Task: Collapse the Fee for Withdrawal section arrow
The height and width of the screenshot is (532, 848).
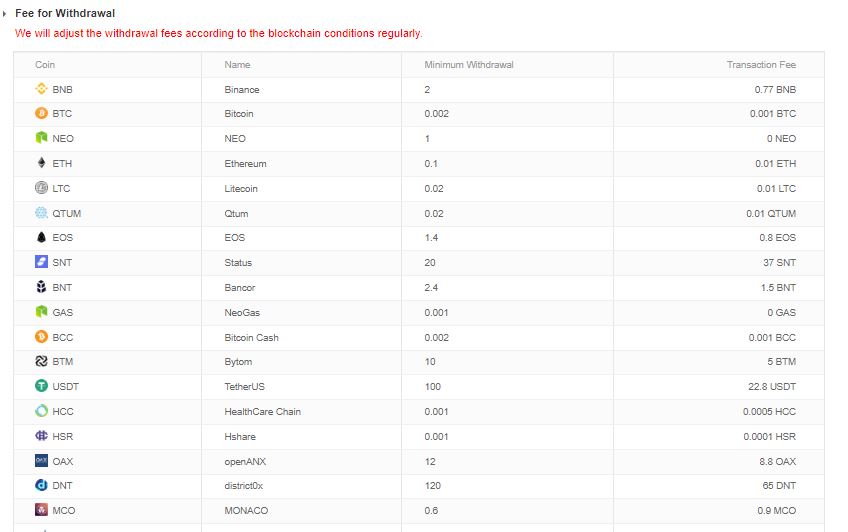Action: (x=4, y=14)
